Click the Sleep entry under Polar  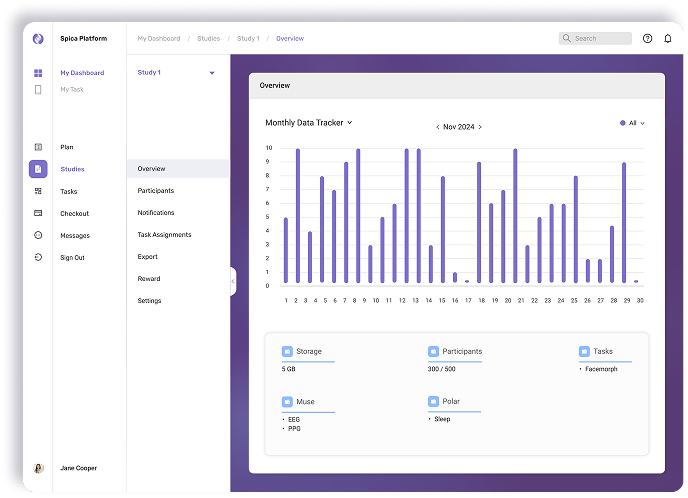tap(442, 419)
